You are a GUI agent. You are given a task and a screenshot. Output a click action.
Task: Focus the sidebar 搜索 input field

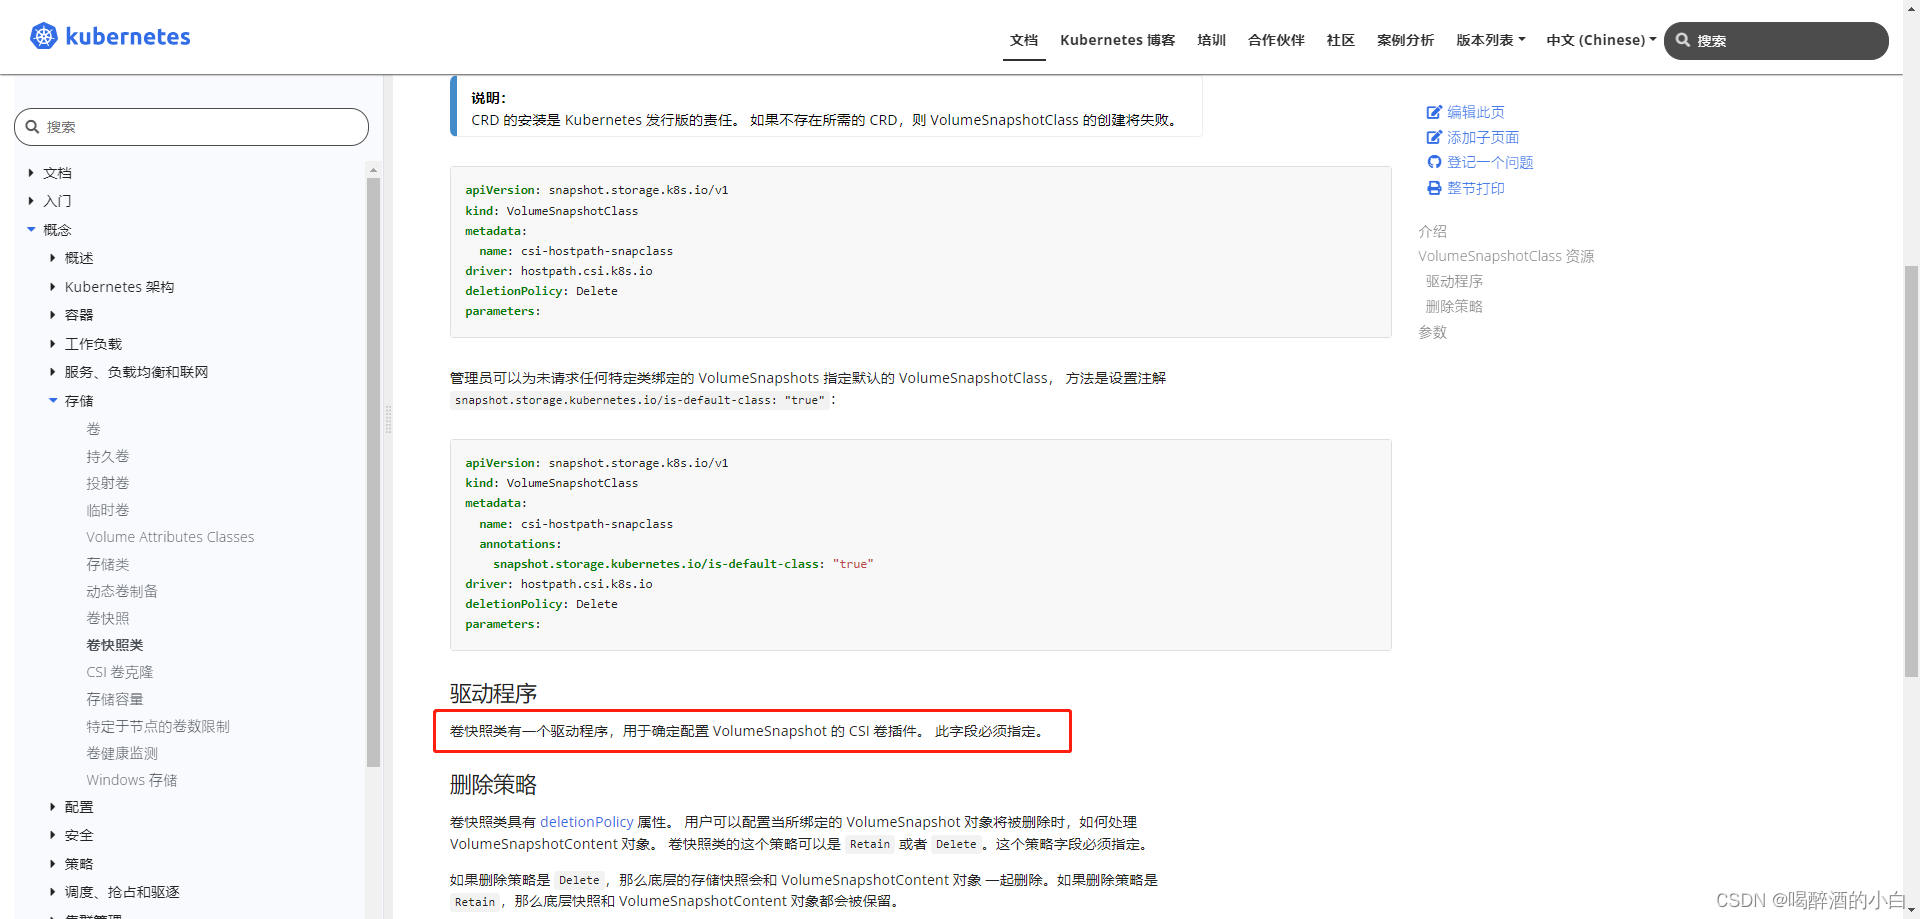191,127
